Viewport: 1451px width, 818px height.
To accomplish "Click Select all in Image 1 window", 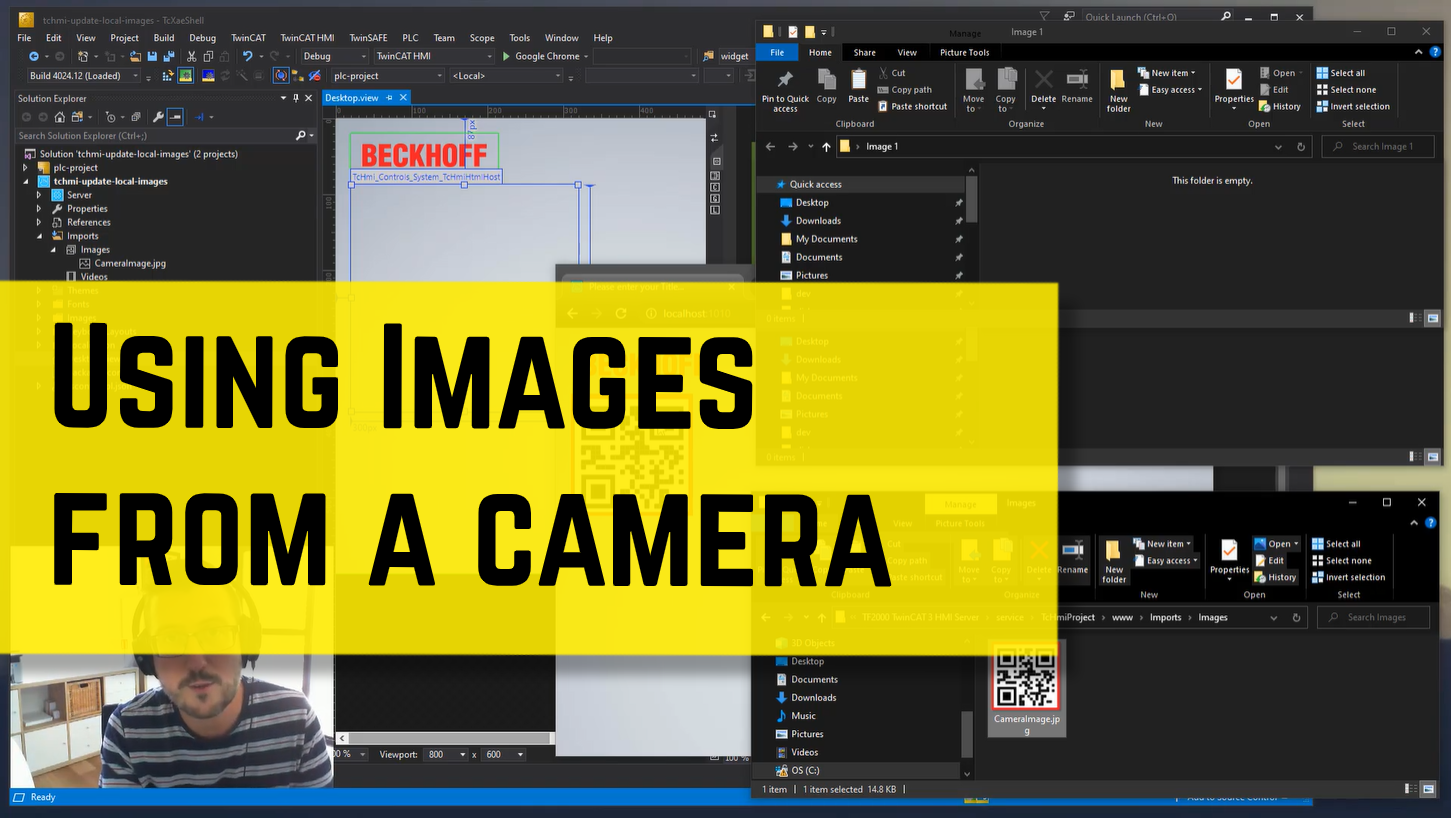I will [1340, 73].
